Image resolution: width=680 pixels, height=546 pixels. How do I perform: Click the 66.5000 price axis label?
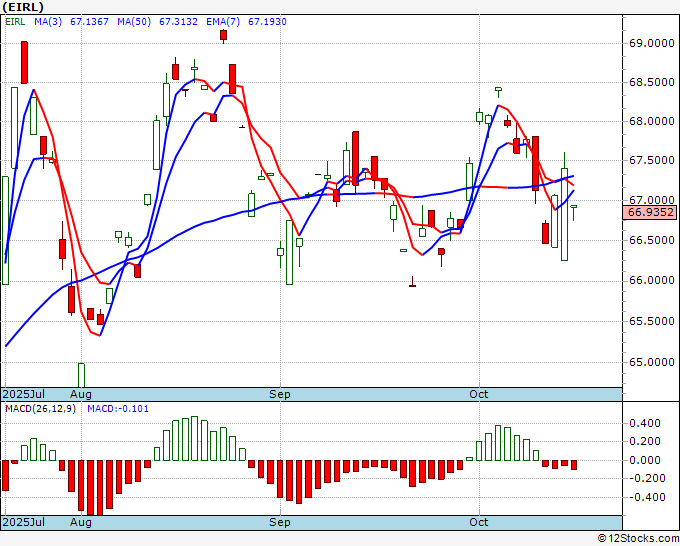[x=652, y=240]
